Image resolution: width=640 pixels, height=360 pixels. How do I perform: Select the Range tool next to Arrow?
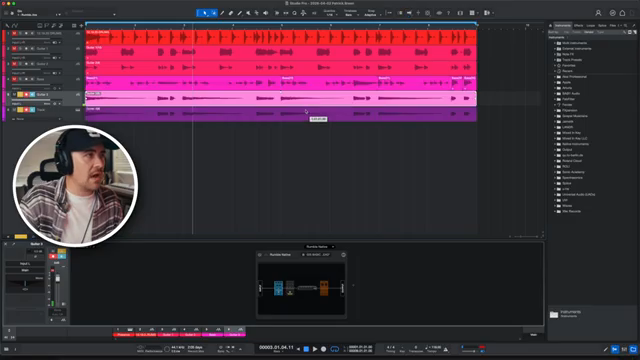213,13
